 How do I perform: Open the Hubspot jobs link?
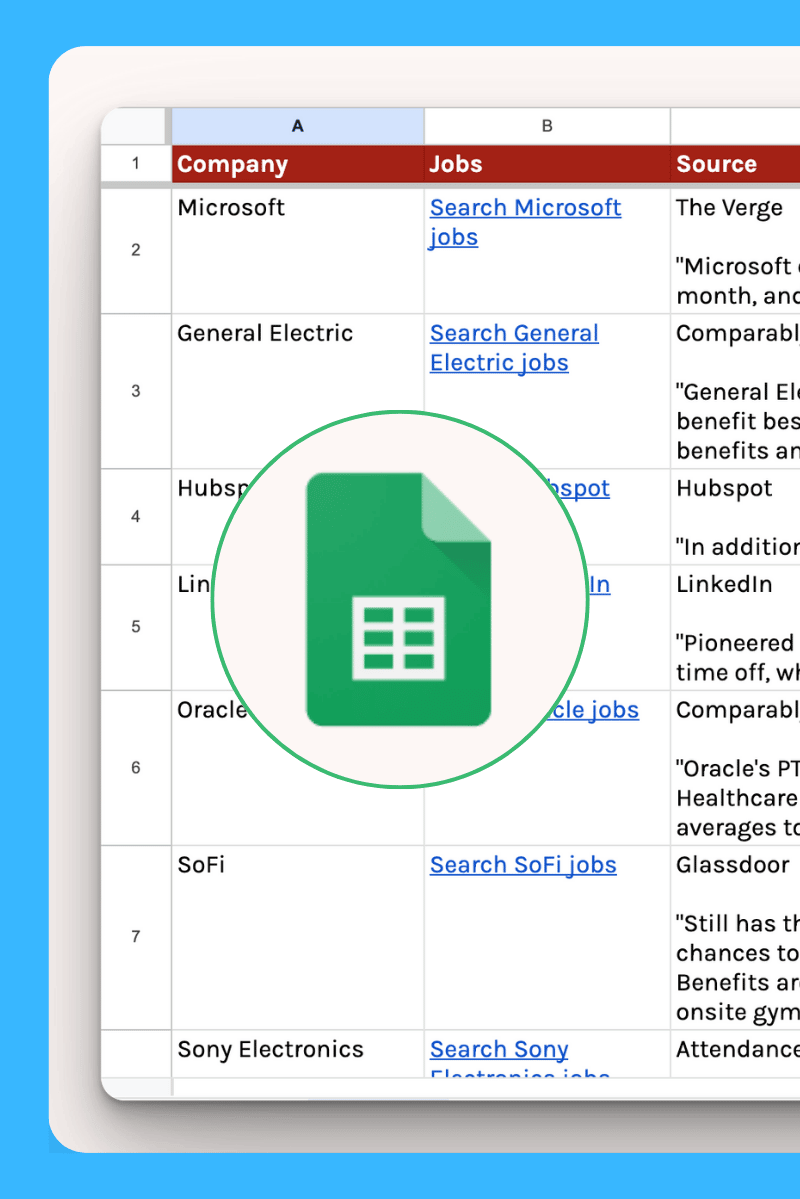(x=581, y=489)
